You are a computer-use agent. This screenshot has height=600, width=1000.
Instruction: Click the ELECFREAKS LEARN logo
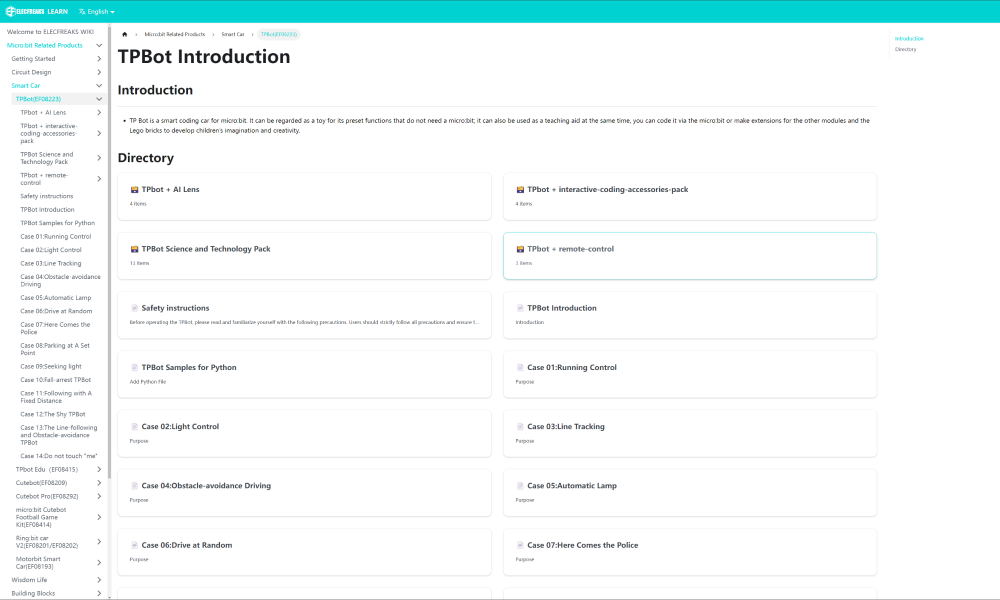point(37,11)
